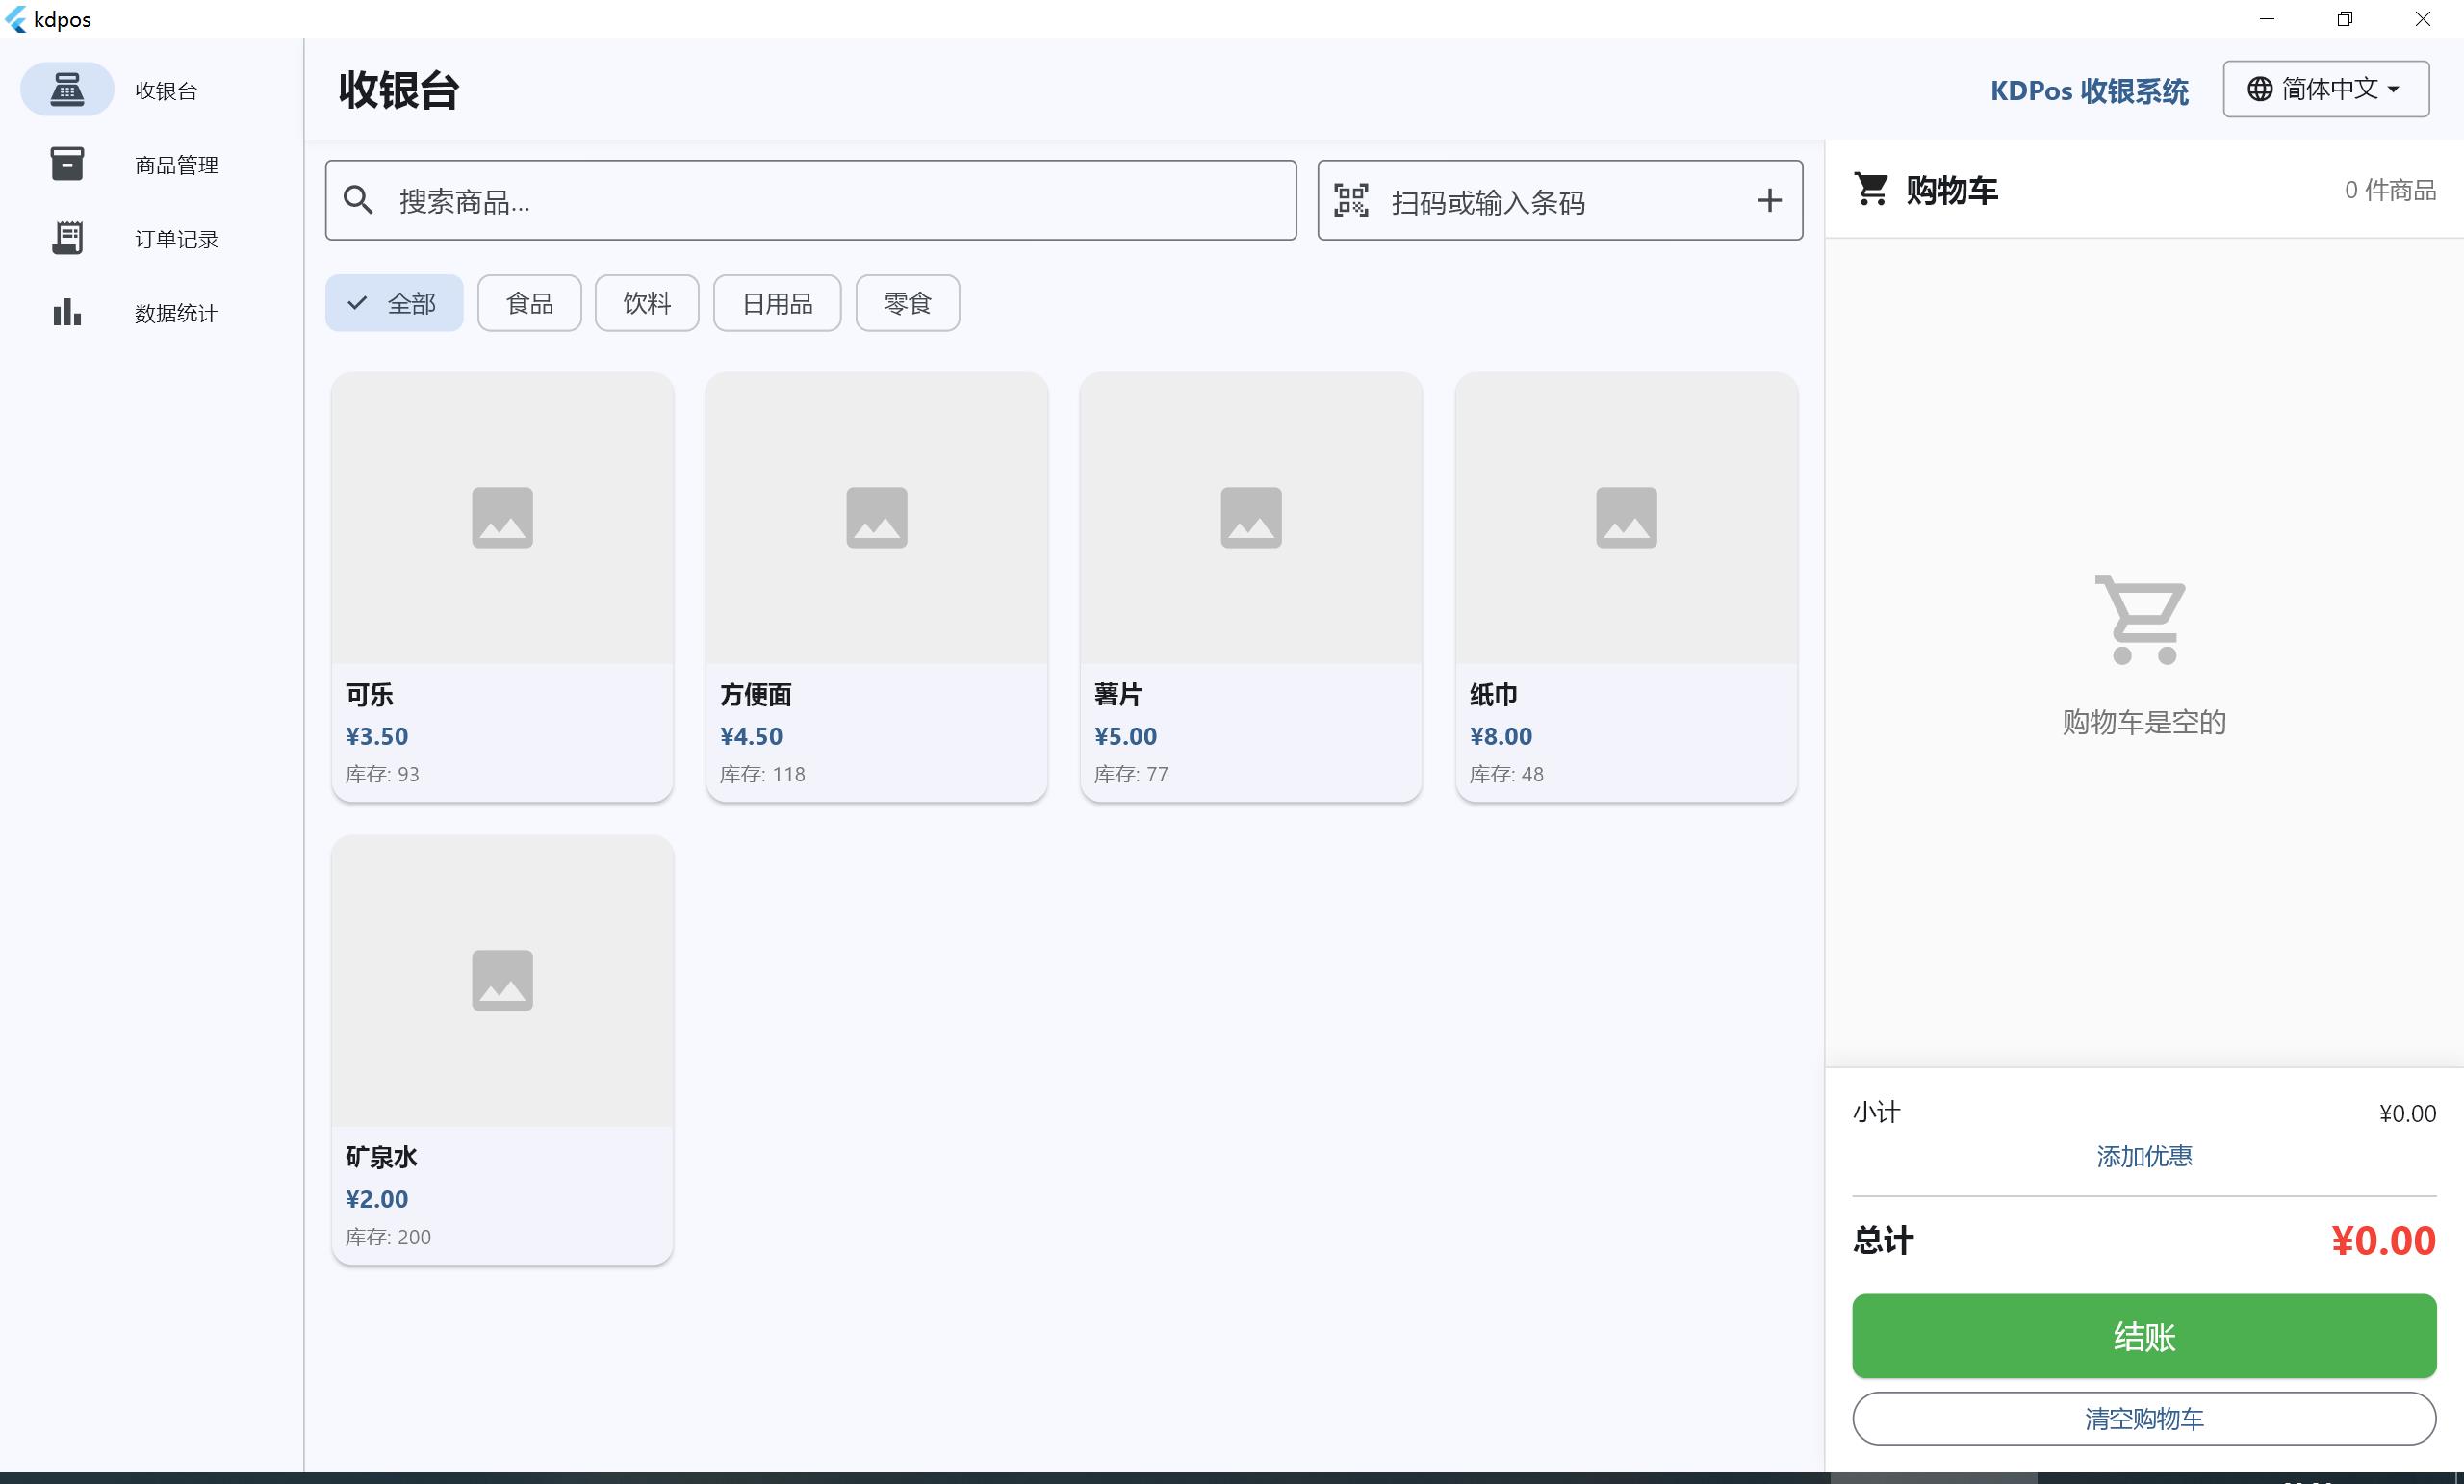This screenshot has height=1484, width=2464.
Task: Click the magnifier search icon
Action: [358, 200]
